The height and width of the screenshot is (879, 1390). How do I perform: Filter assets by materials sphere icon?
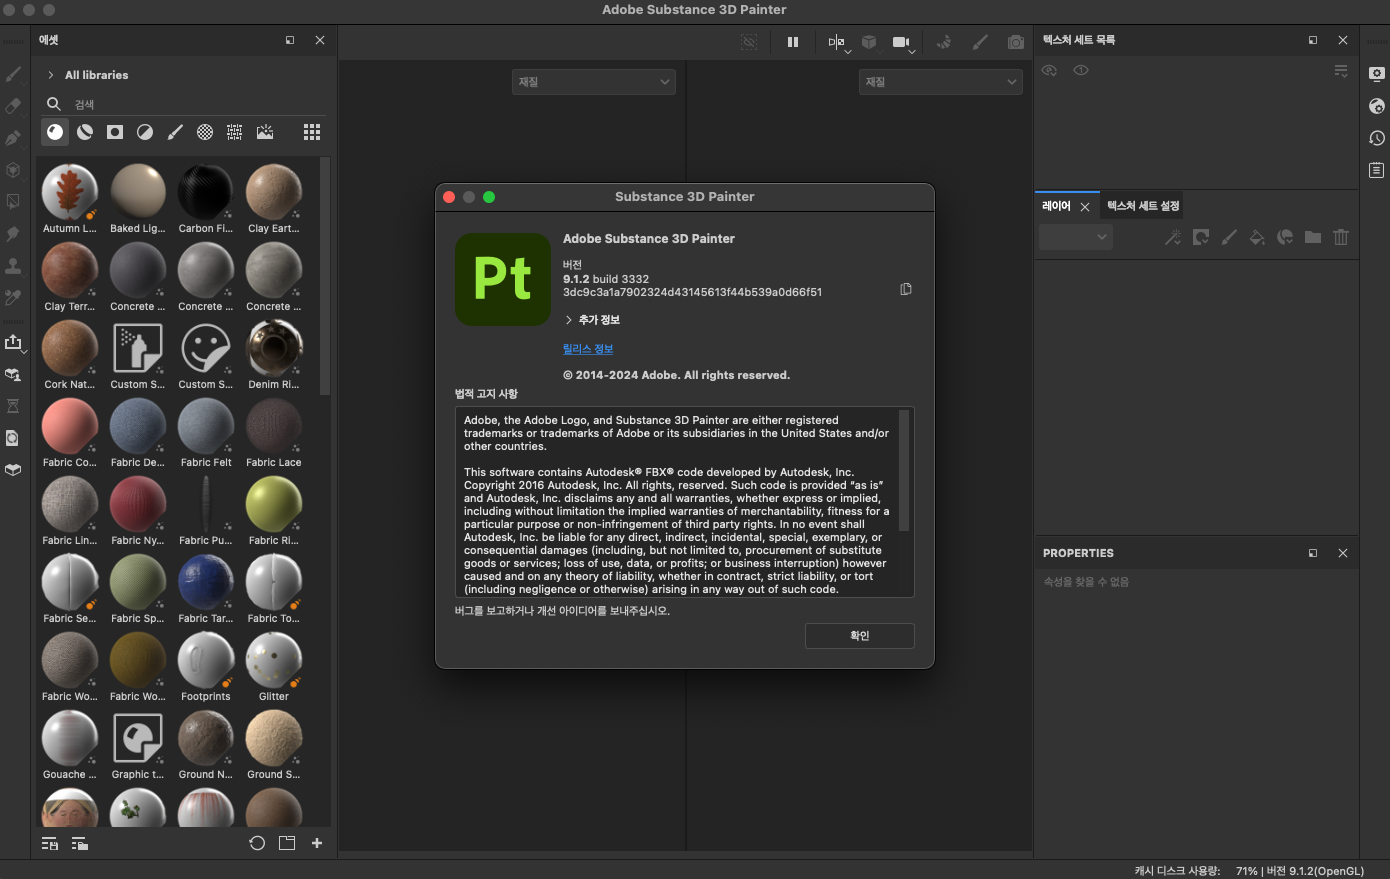[55, 132]
